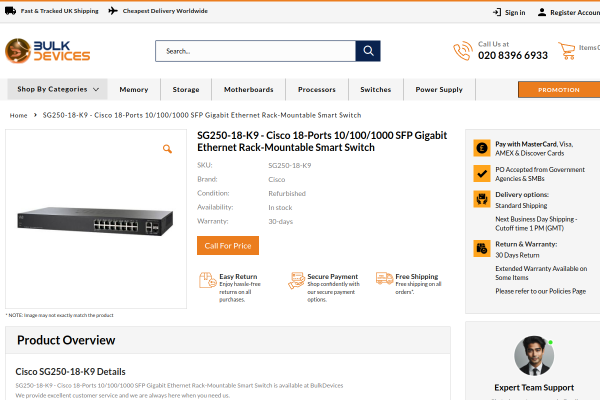Click the Cisco switch product image
Screen dimensions: 600x400
pyautogui.click(x=95, y=221)
